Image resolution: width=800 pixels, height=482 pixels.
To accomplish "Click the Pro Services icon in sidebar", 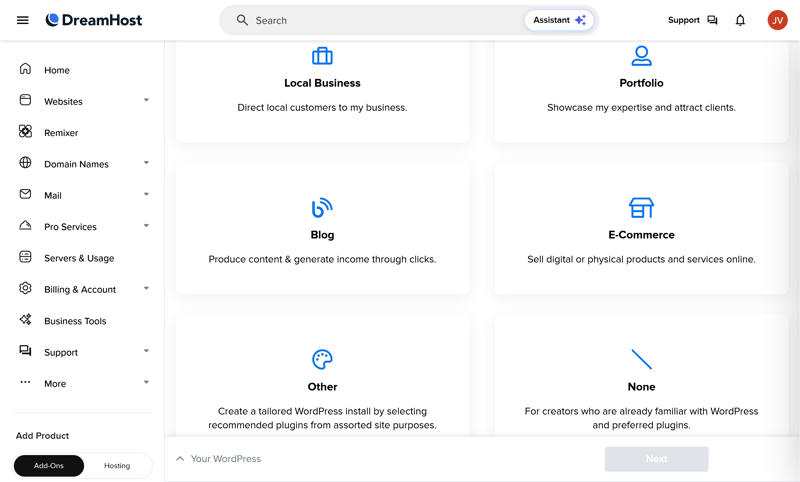I will click(x=25, y=225).
